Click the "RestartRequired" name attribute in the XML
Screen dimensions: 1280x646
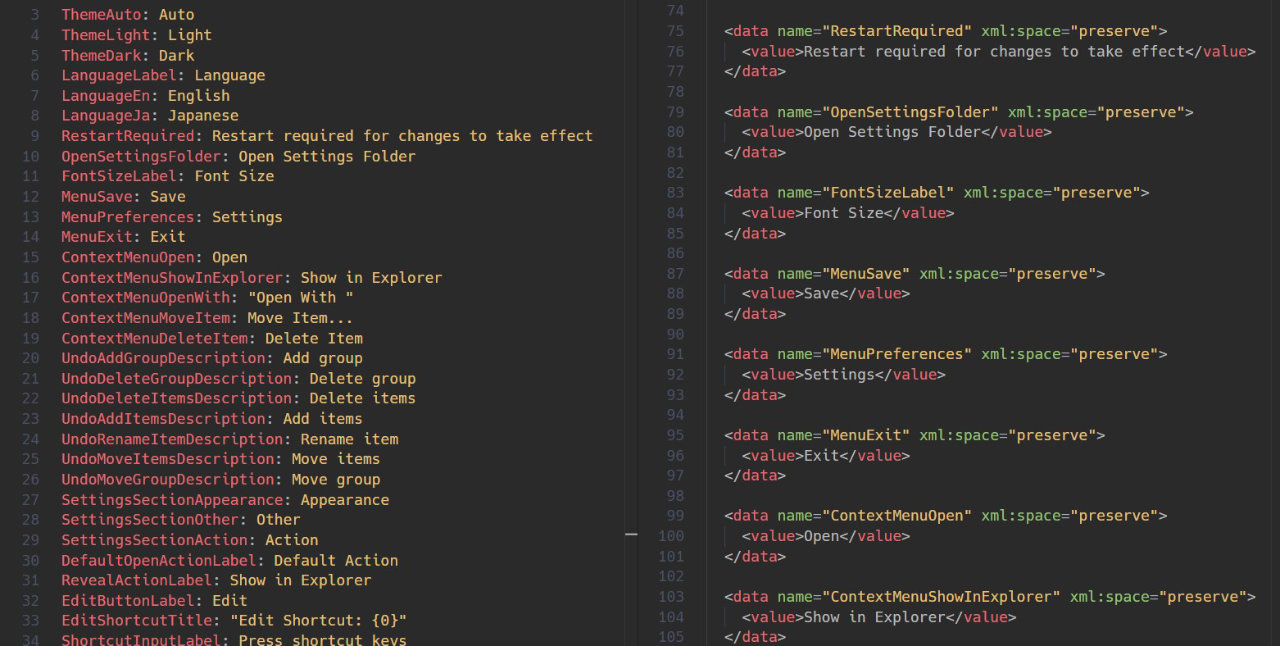(x=897, y=31)
